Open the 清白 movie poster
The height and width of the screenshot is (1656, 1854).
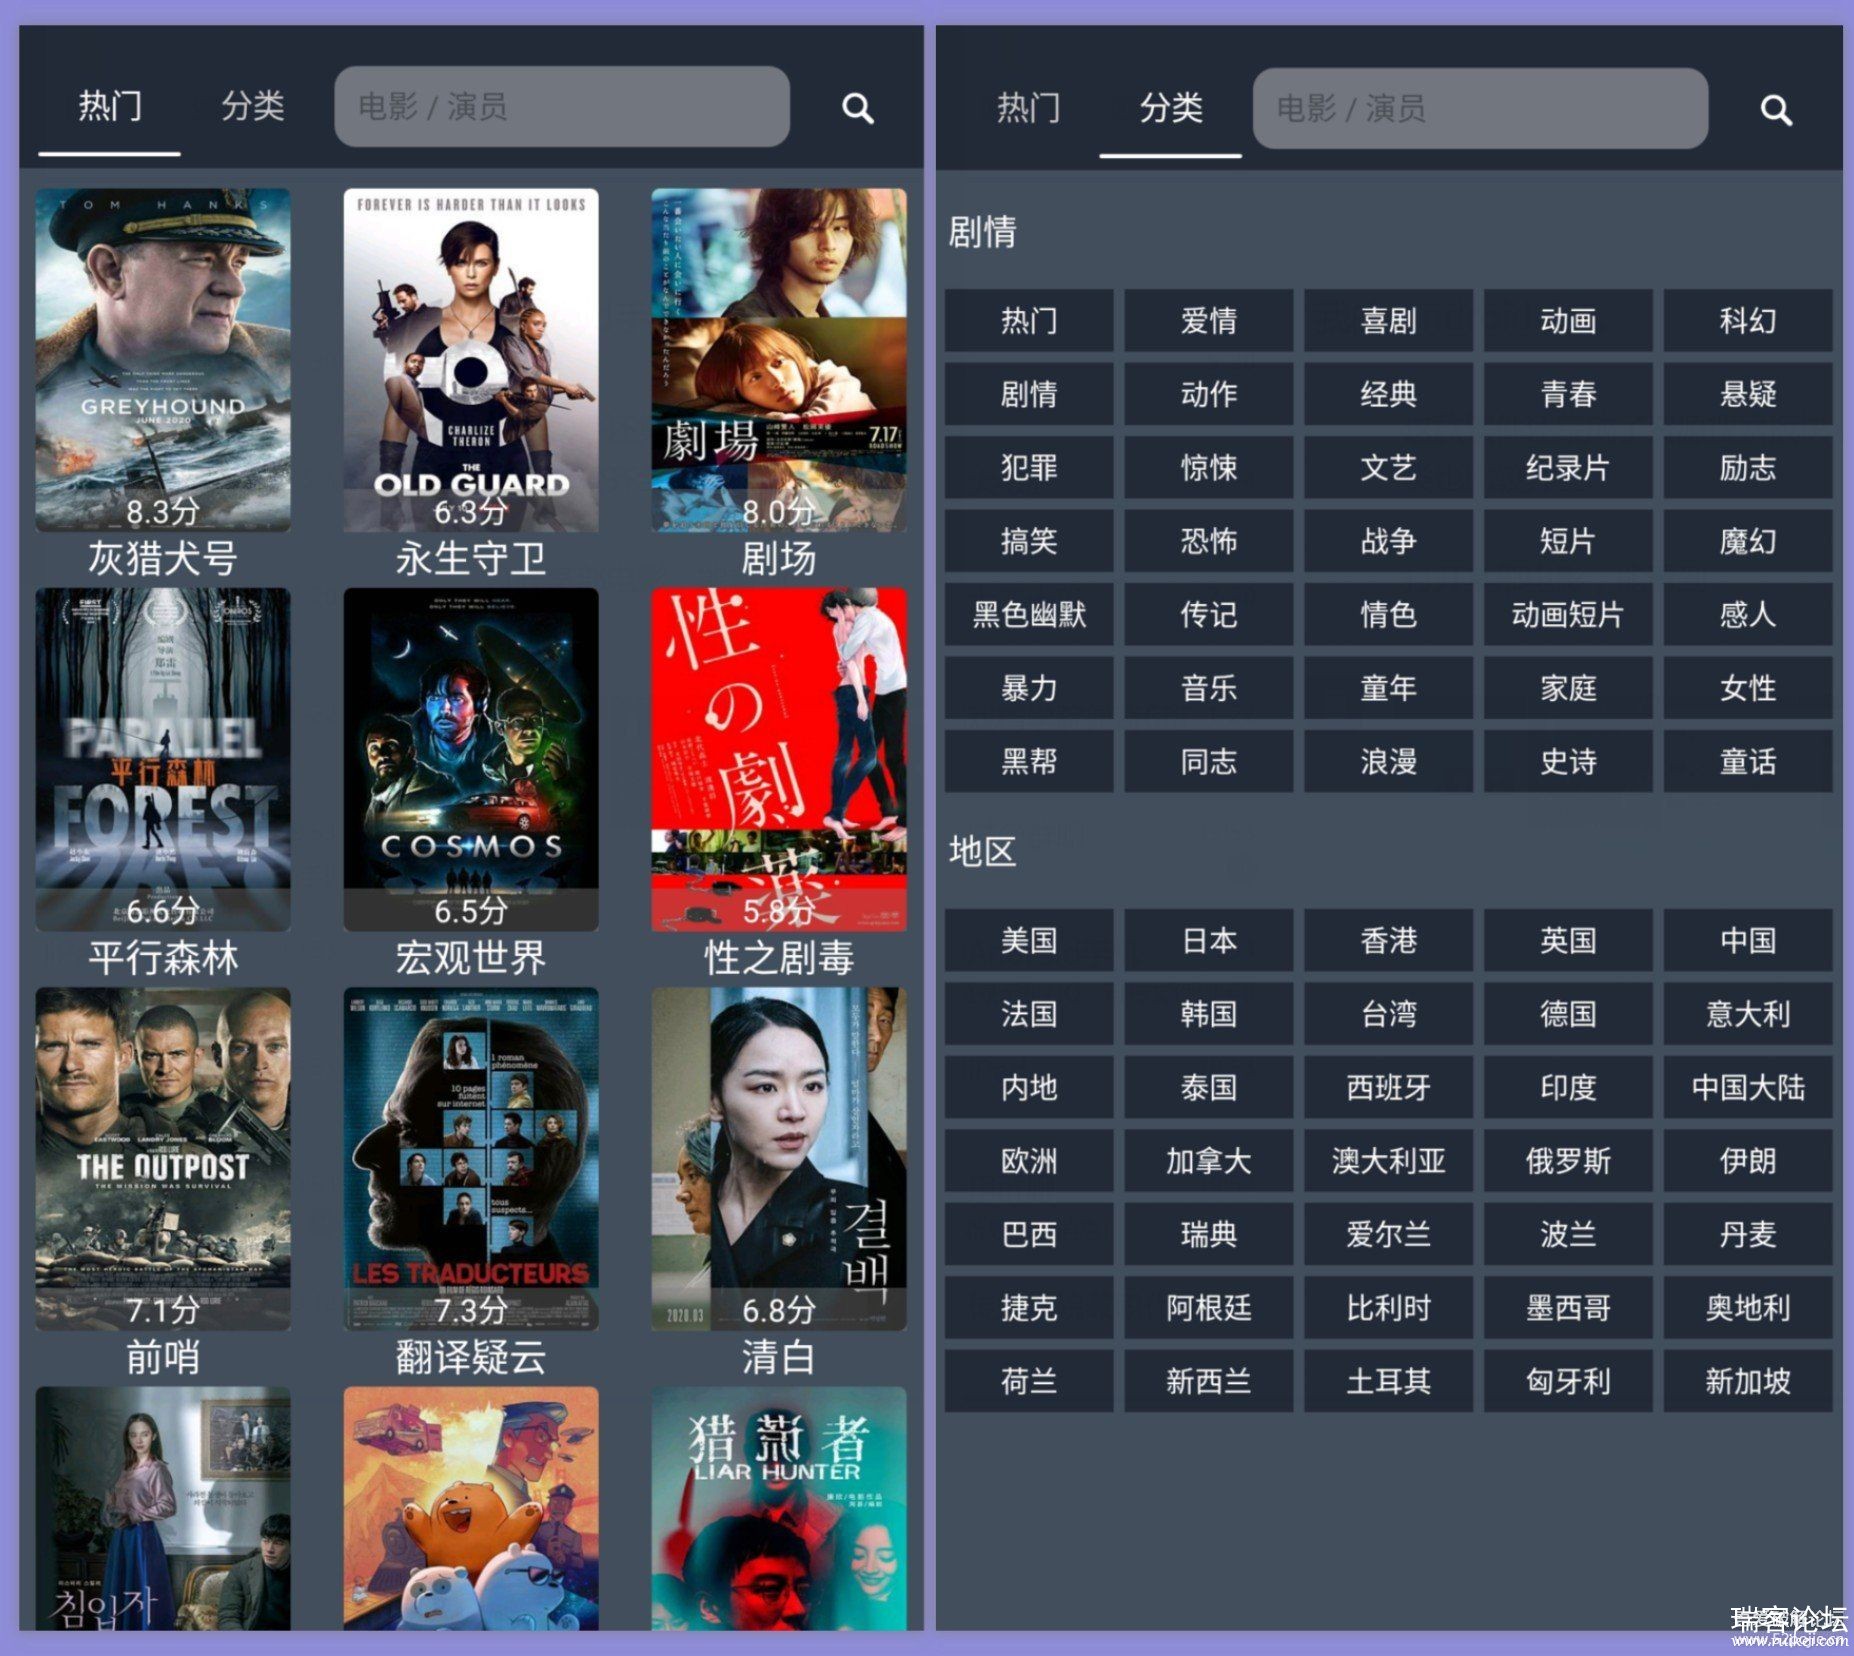click(x=779, y=1159)
